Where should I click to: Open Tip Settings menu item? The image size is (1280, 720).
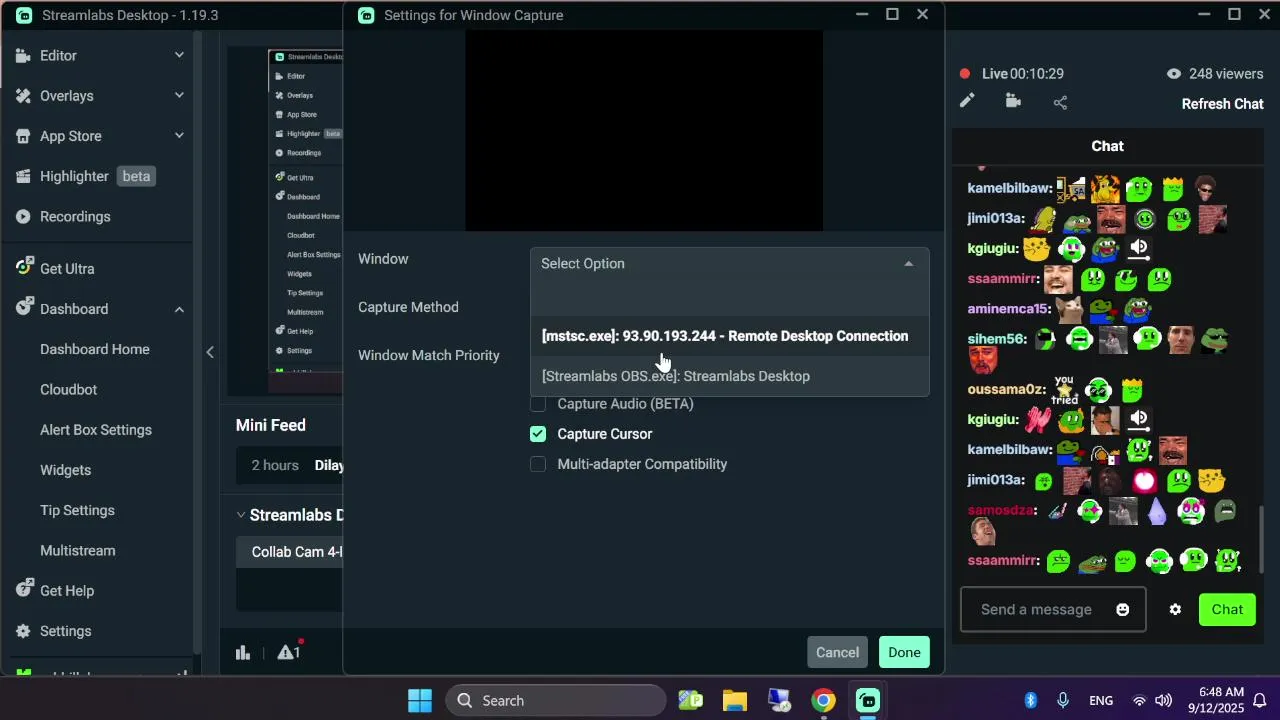click(x=77, y=510)
